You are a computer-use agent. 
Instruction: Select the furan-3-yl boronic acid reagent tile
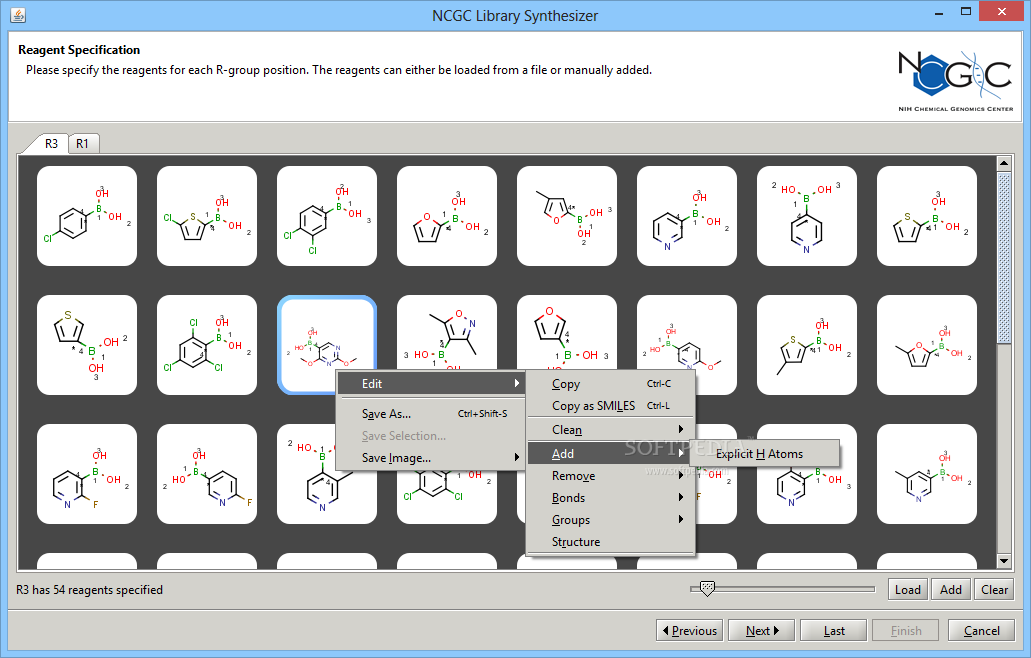coord(567,332)
